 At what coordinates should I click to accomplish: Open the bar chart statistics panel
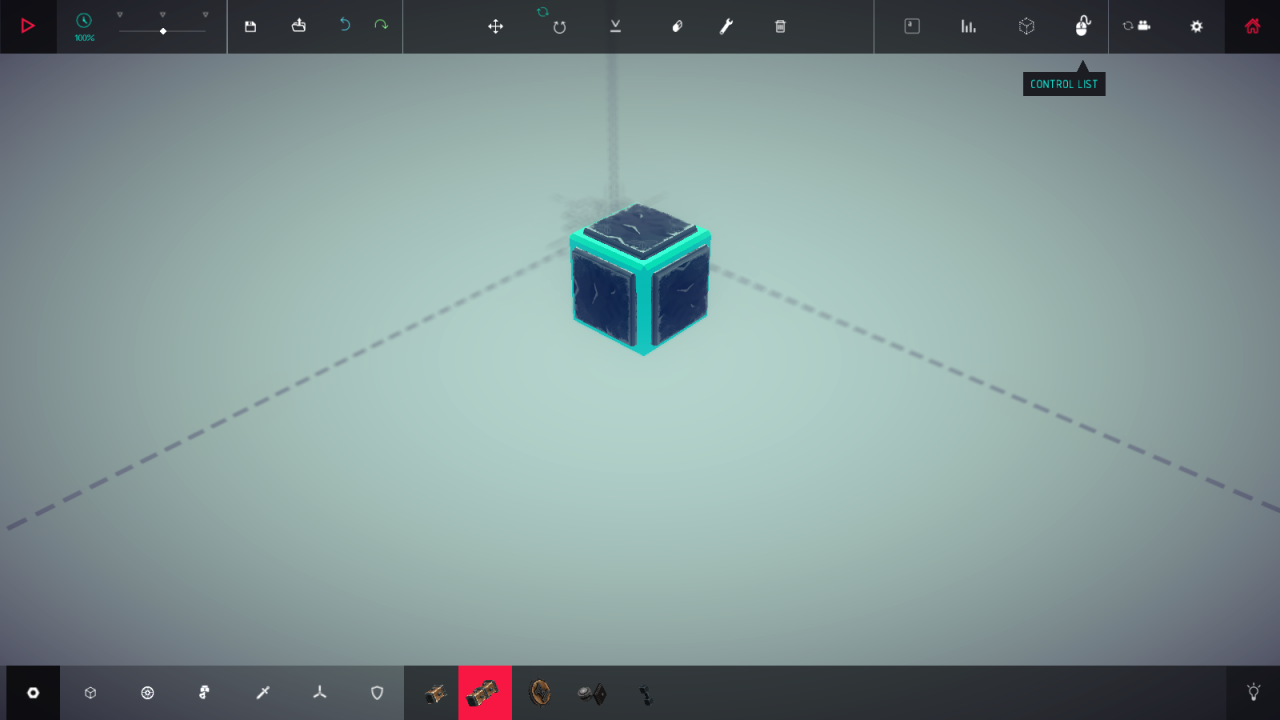pos(968,26)
